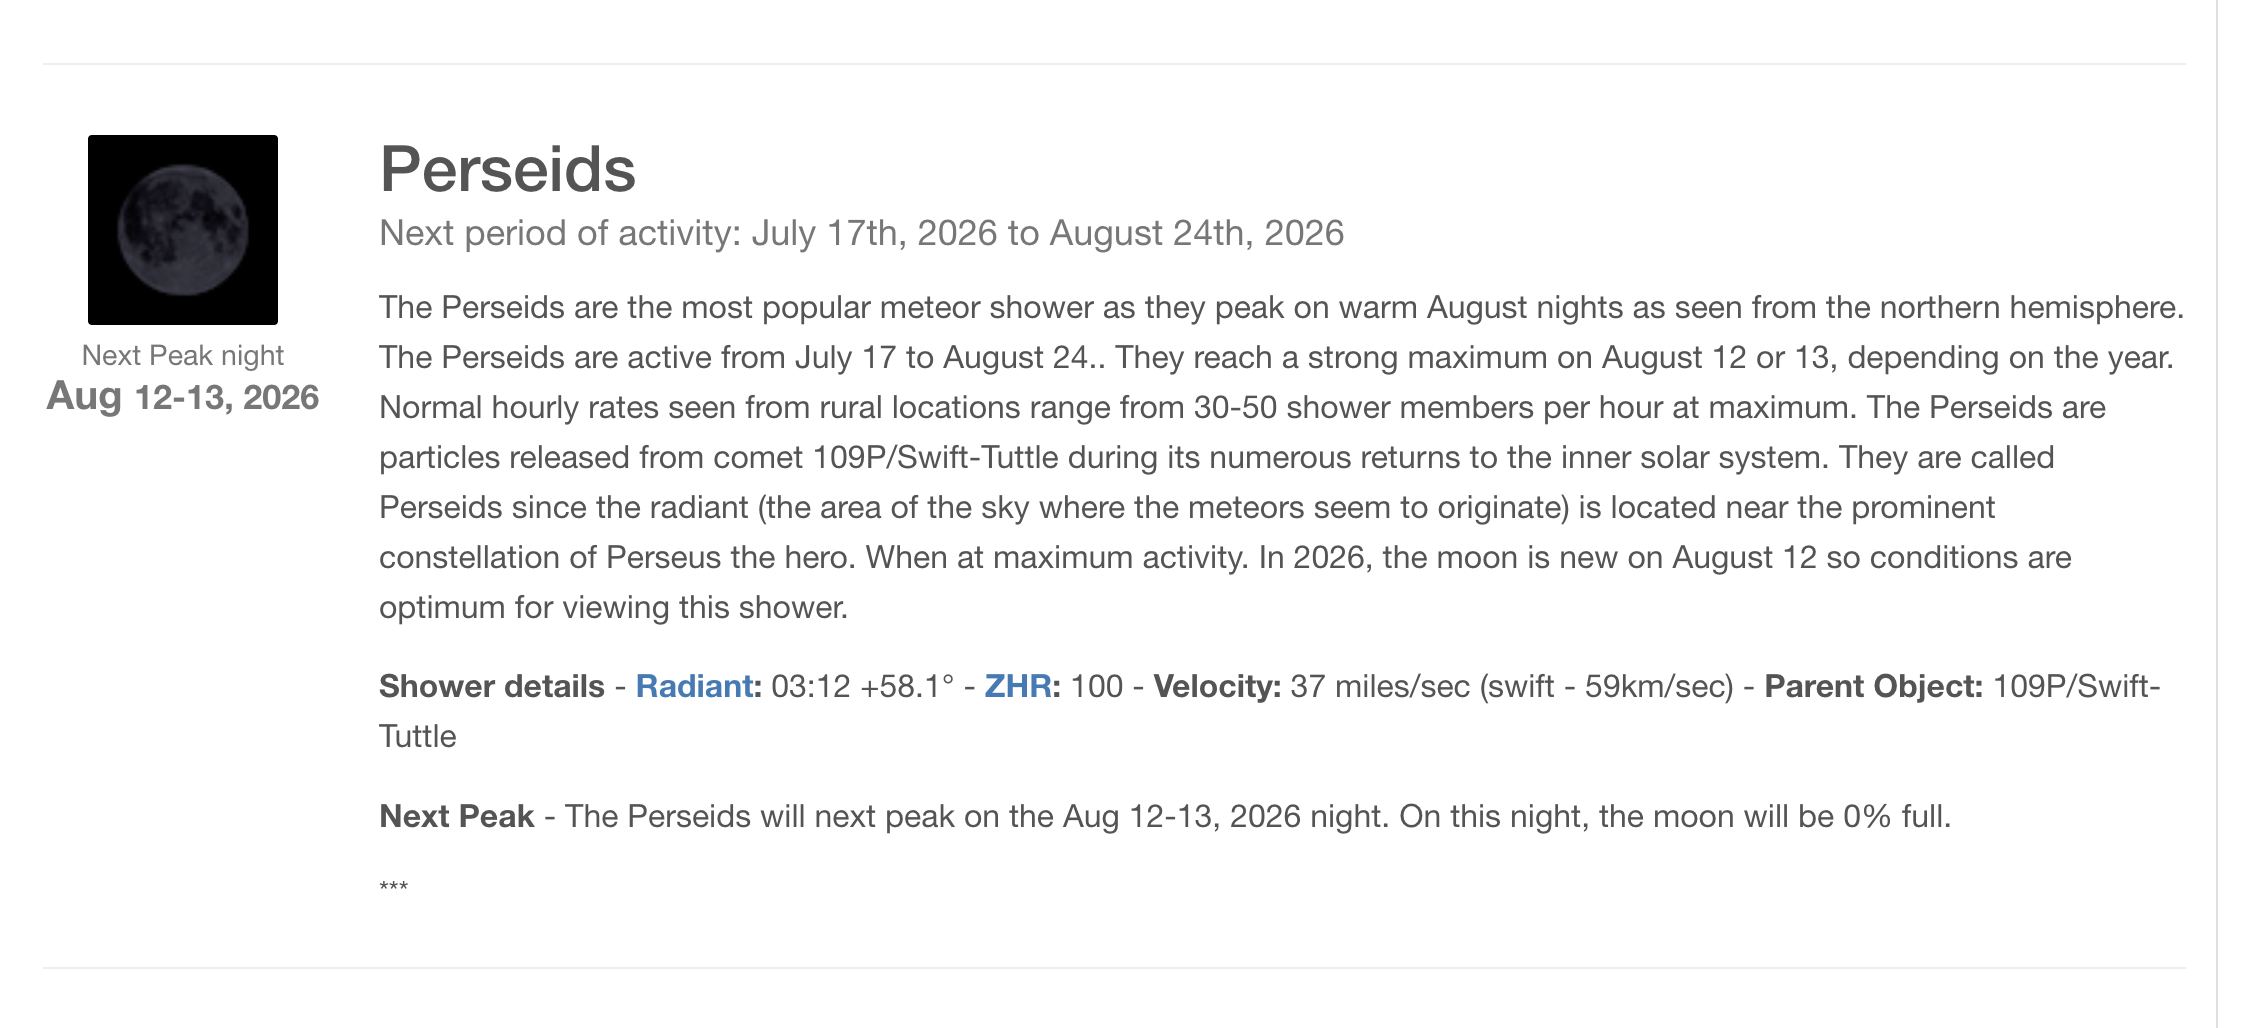Click the ZHR value 100
The height and width of the screenshot is (1028, 2258).
1097,687
